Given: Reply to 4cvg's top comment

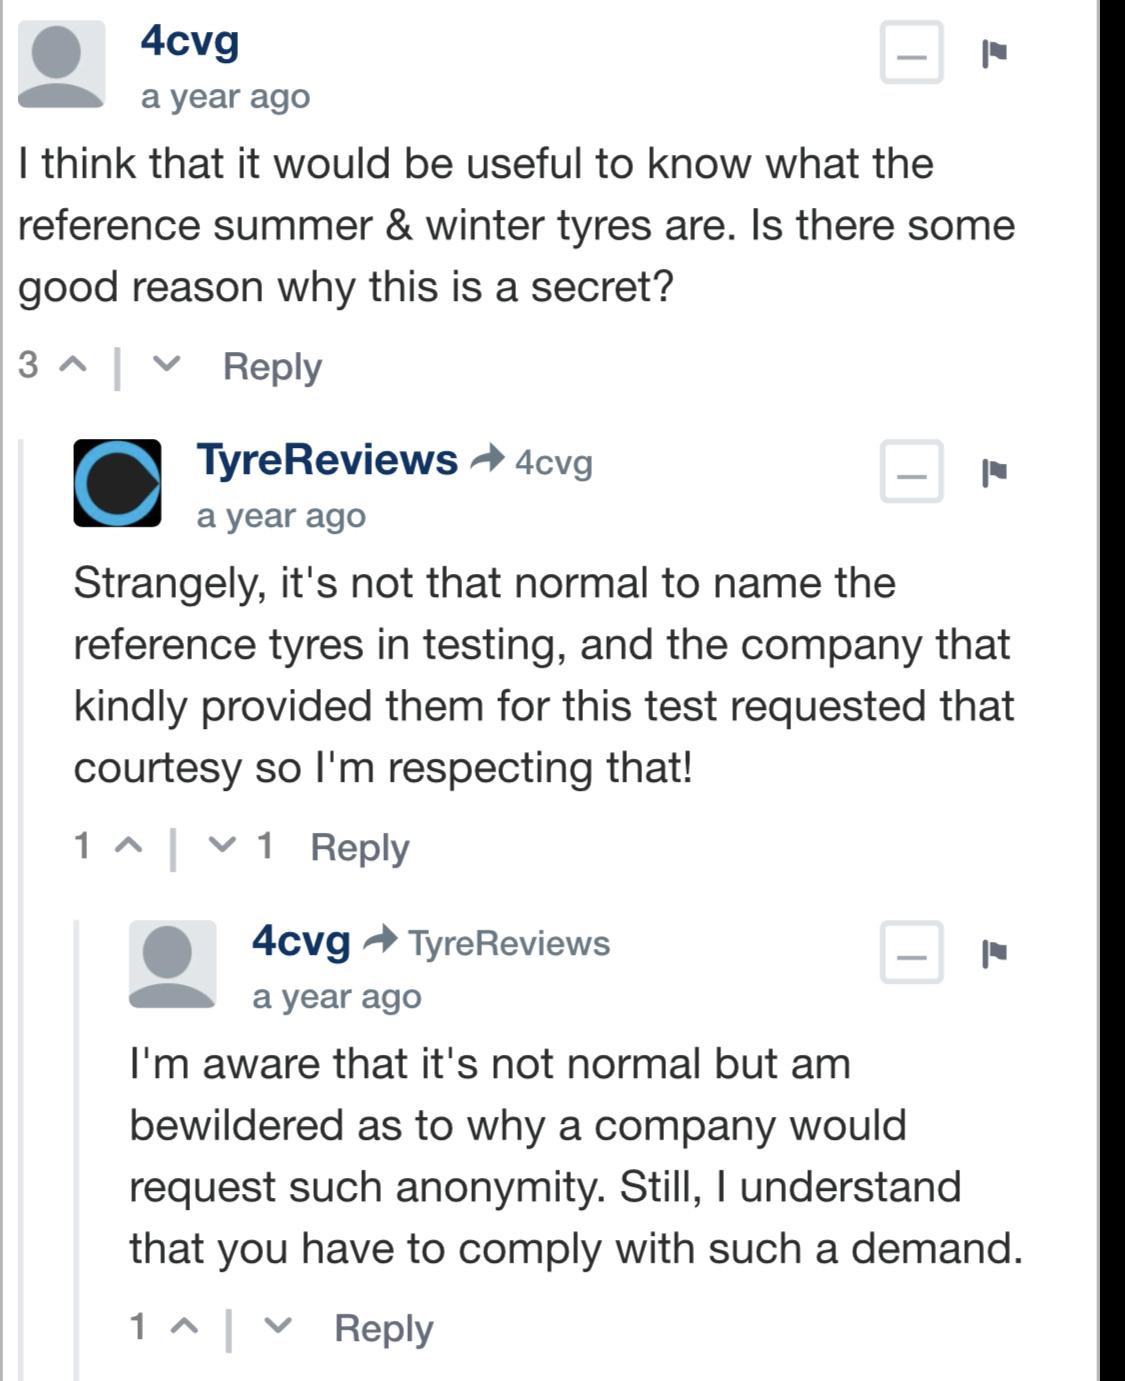Looking at the screenshot, I should point(272,366).
